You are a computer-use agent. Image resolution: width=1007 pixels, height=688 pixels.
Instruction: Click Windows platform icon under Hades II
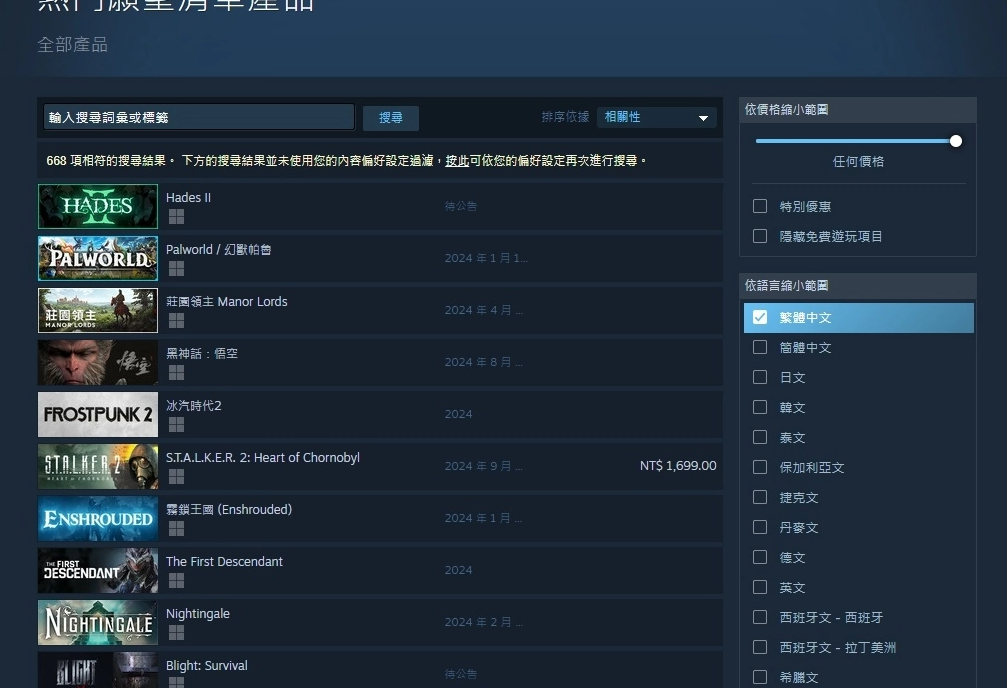point(176,216)
